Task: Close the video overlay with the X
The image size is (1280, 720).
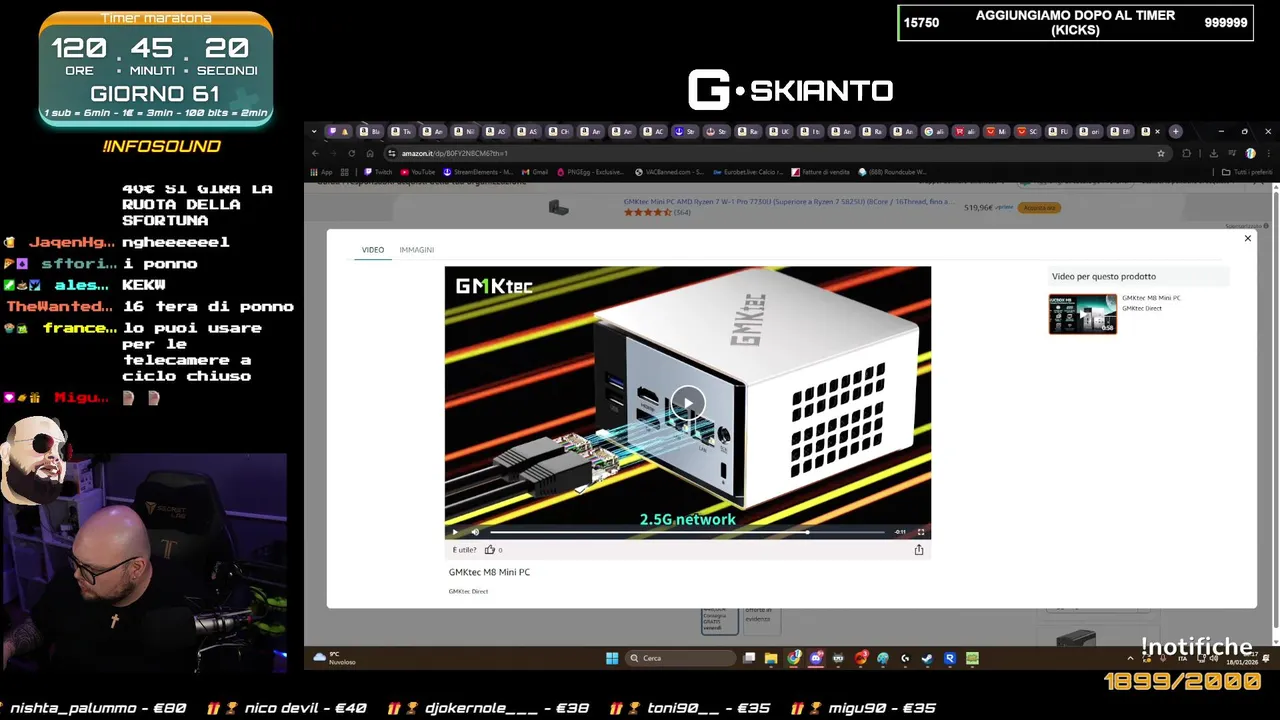Action: coord(1247,238)
